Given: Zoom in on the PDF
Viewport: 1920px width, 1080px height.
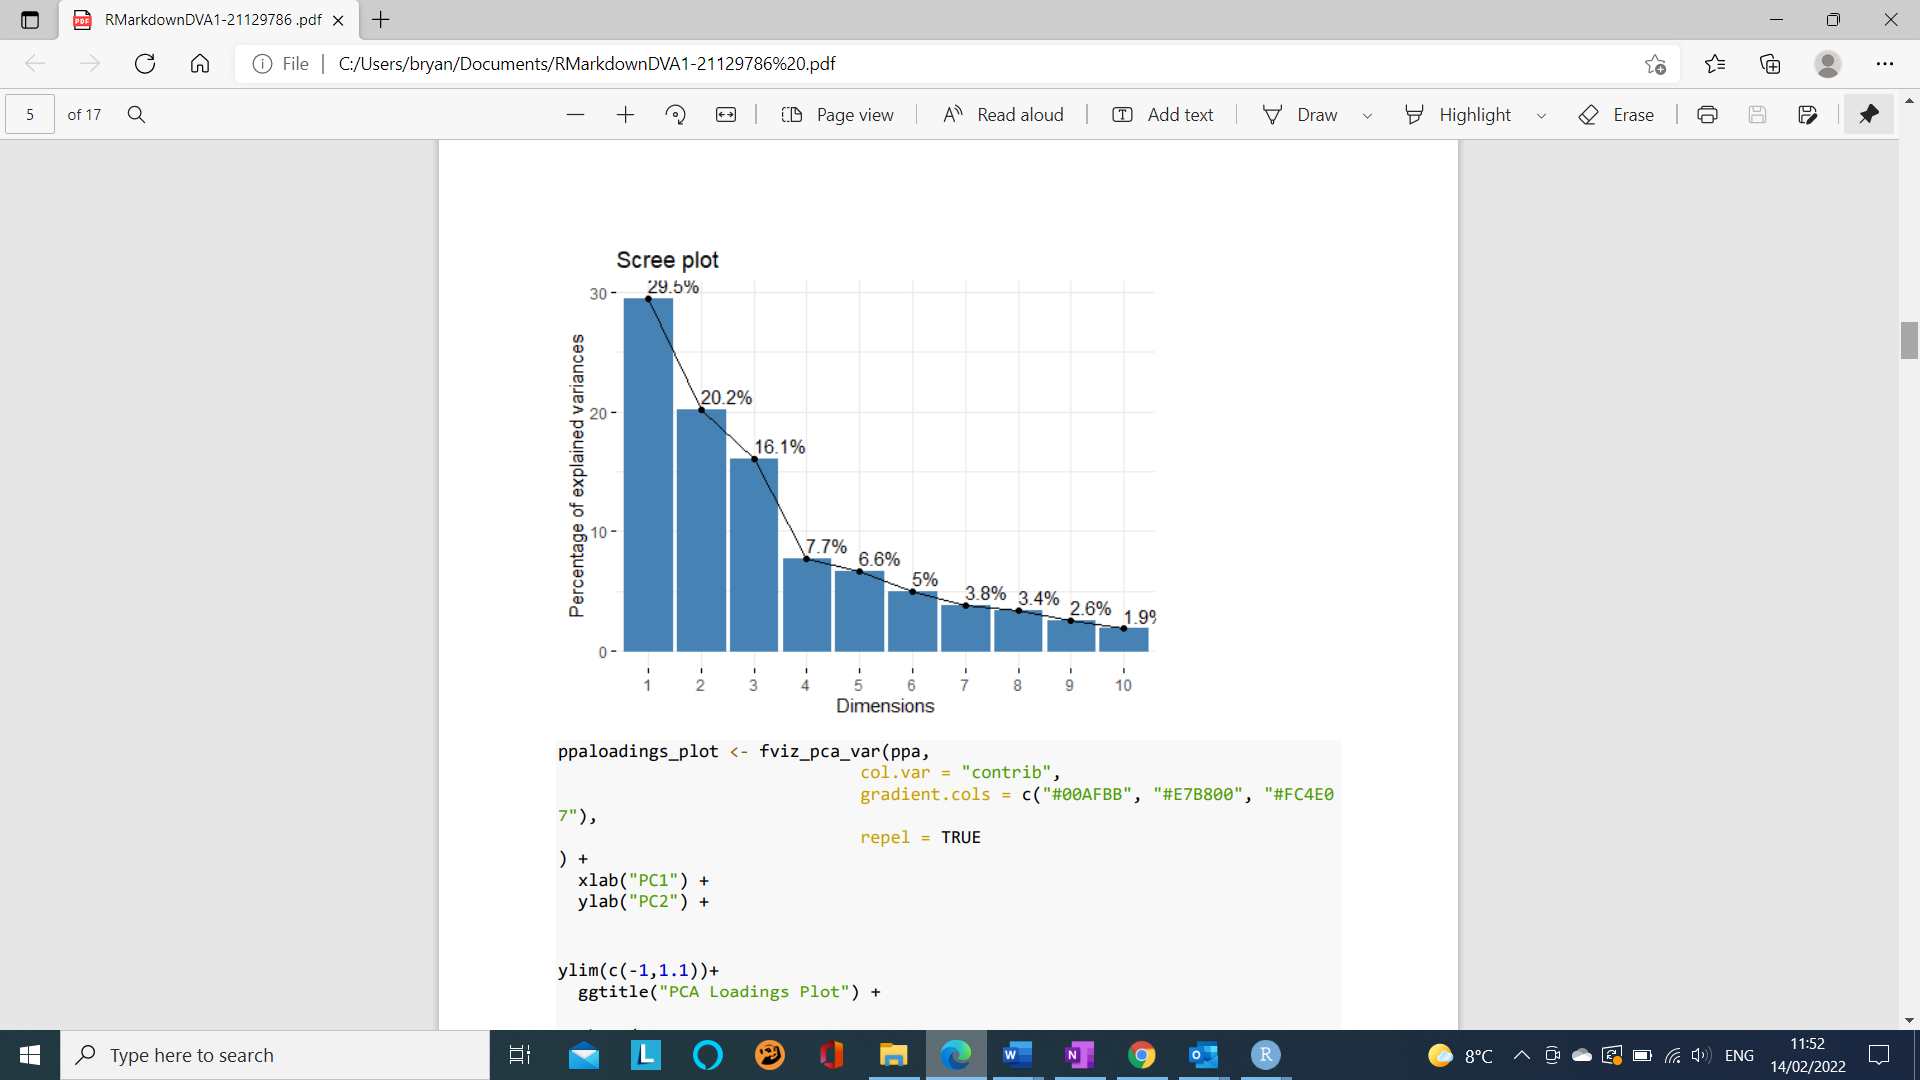Looking at the screenshot, I should (625, 114).
